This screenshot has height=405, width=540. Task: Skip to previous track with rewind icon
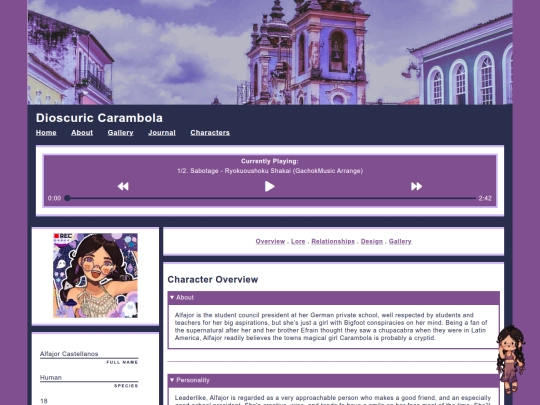point(123,186)
